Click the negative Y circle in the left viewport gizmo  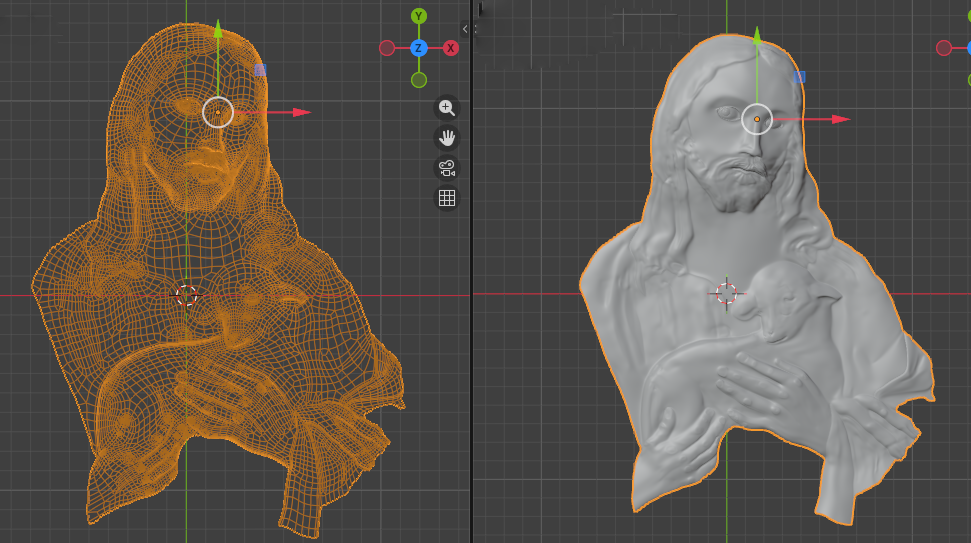pyautogui.click(x=419, y=80)
